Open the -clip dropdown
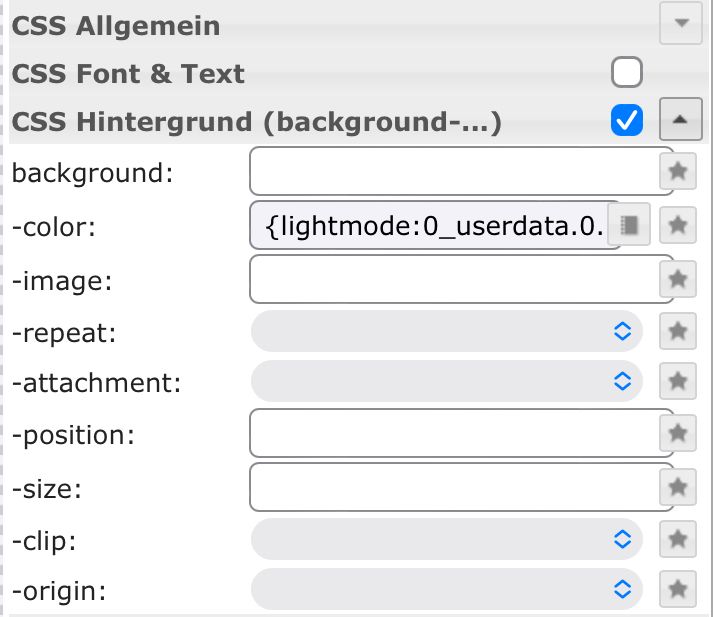Viewport: 713px width, 617px height. 446,540
